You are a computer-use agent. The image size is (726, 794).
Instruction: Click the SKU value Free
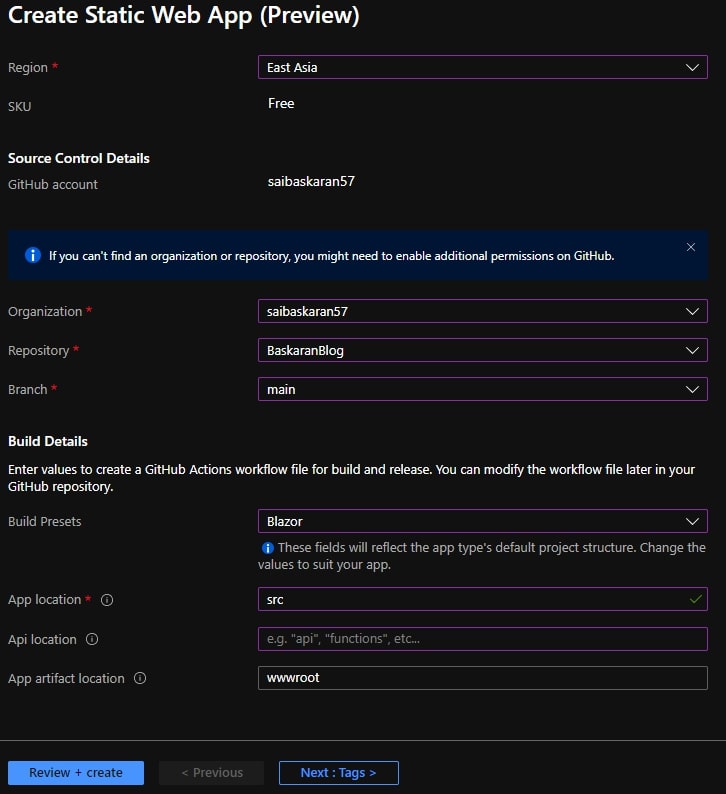(x=281, y=103)
